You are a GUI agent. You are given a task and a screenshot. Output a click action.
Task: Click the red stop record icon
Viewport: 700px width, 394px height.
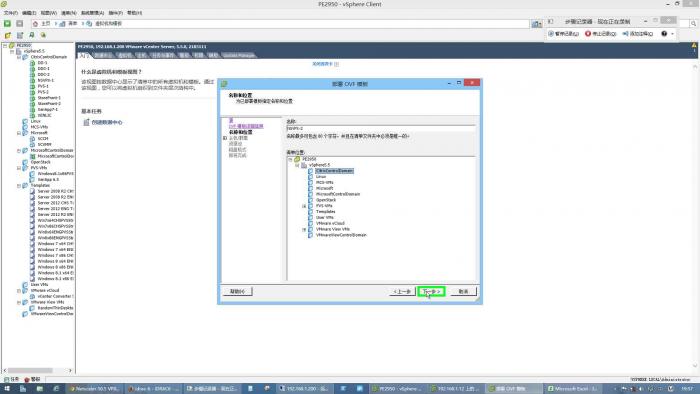click(x=588, y=33)
